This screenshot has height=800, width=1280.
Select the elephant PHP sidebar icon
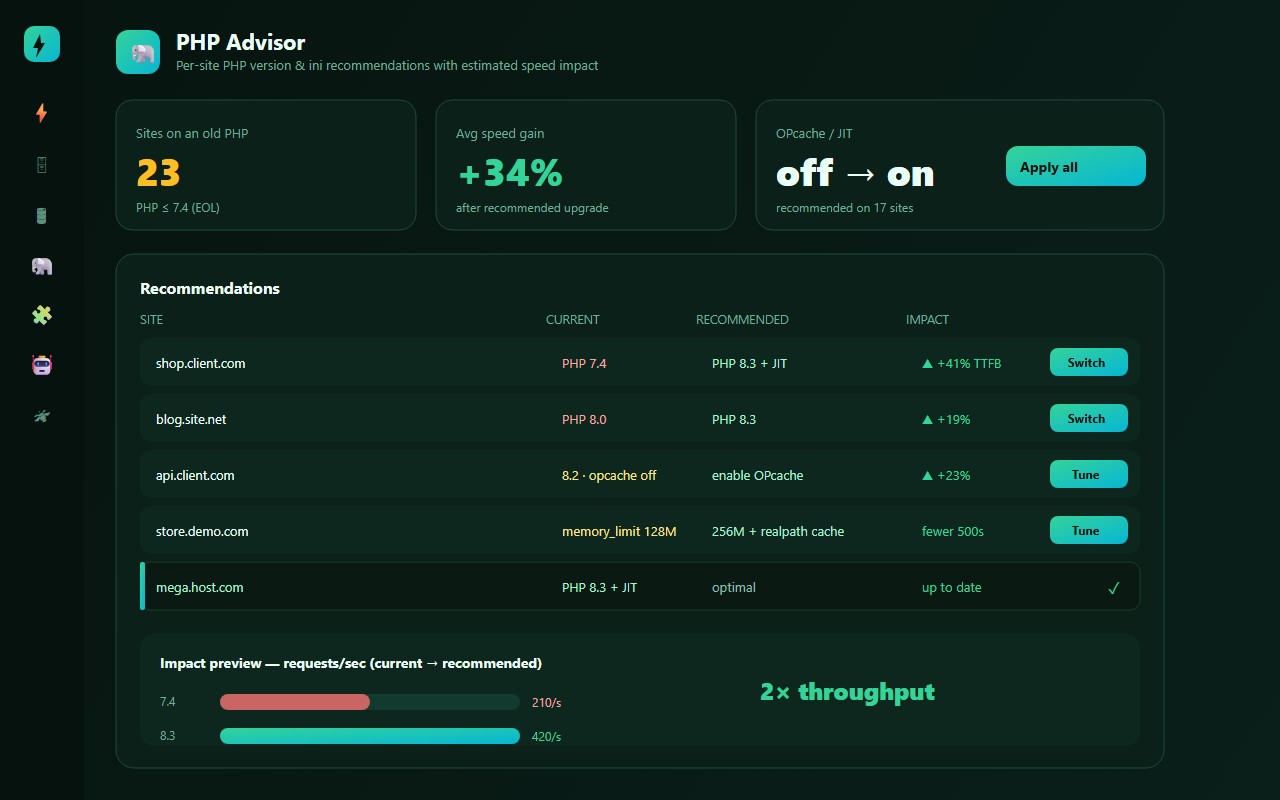tap(42, 266)
